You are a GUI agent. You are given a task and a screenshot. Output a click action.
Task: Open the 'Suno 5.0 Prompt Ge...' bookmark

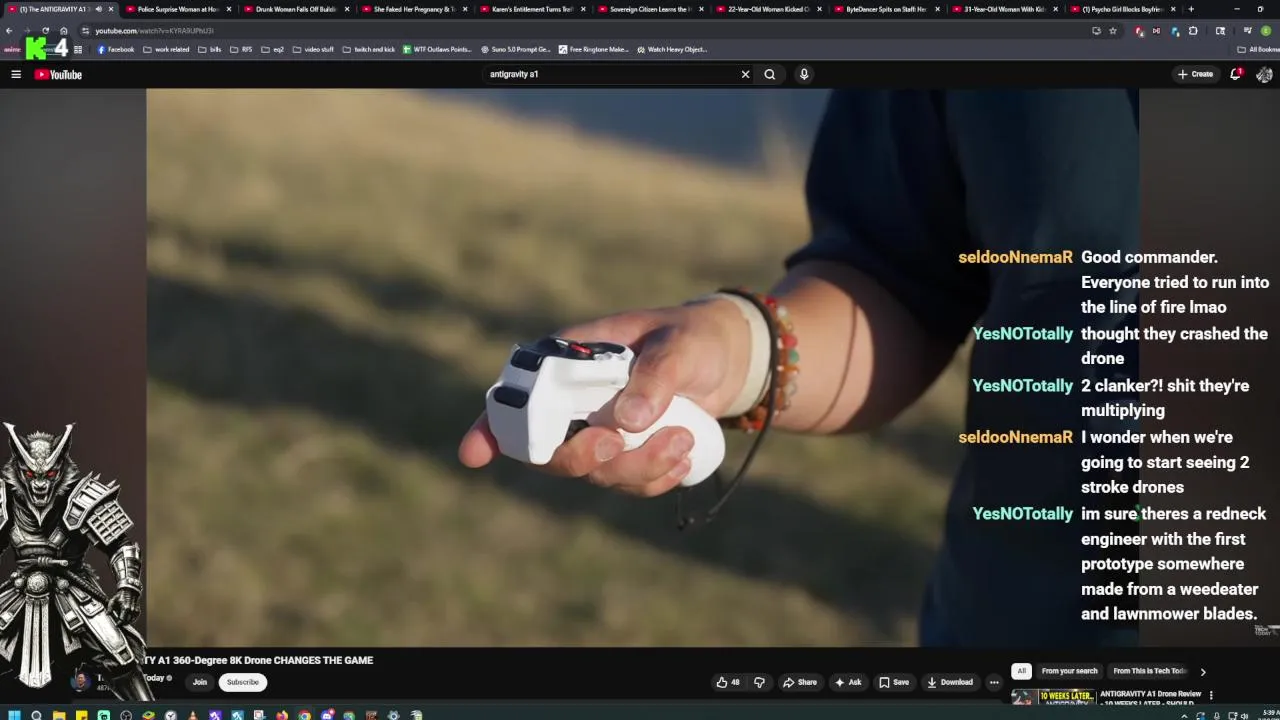tap(516, 49)
